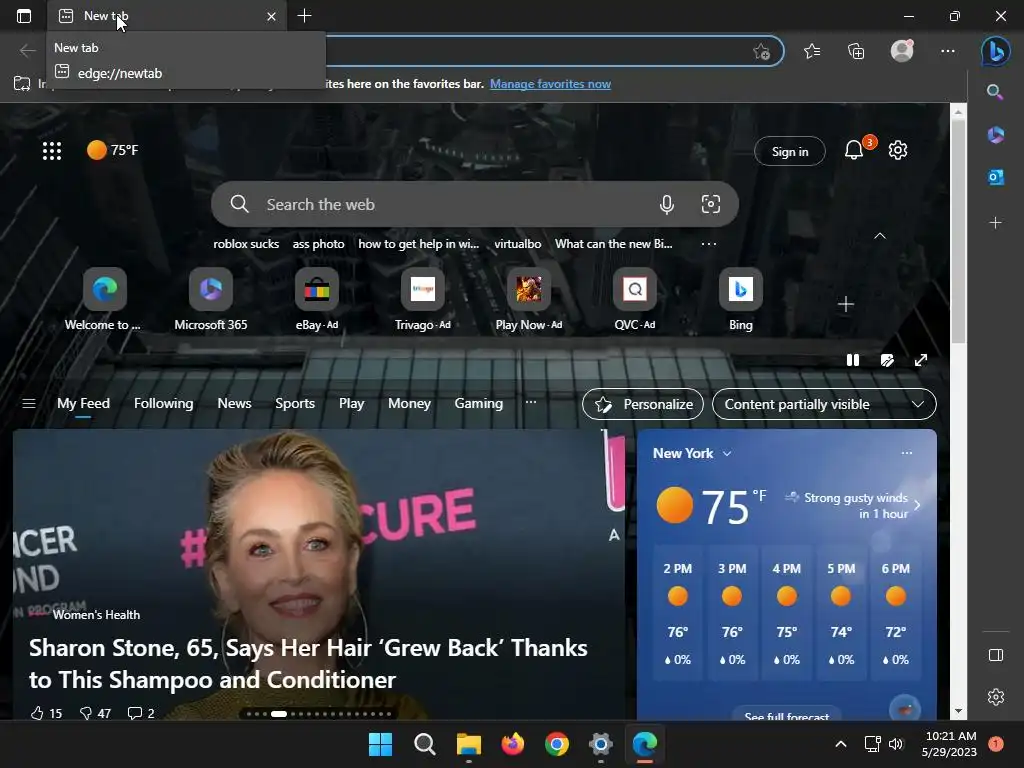Search for roblox sucks suggestion

pyautogui.click(x=246, y=244)
